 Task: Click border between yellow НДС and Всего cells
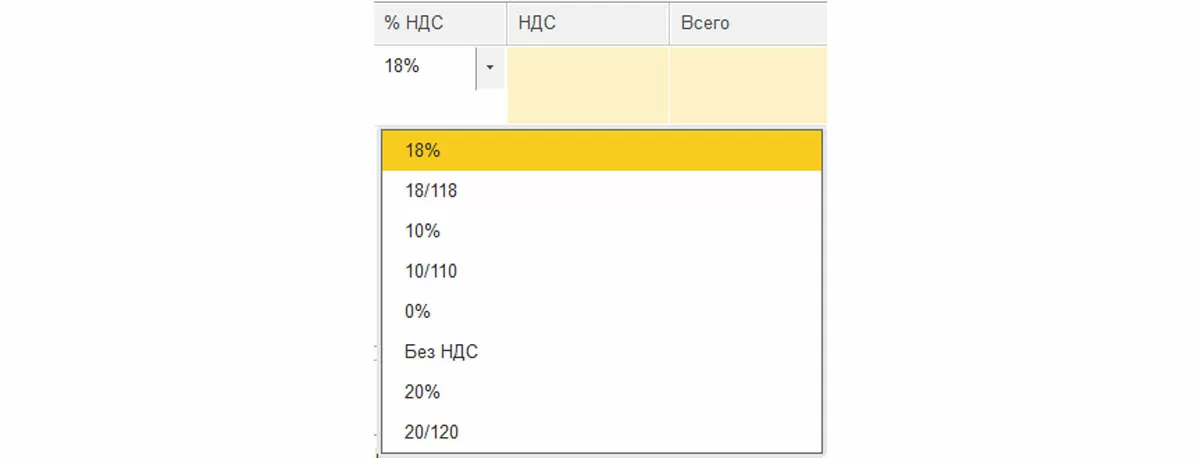[669, 85]
